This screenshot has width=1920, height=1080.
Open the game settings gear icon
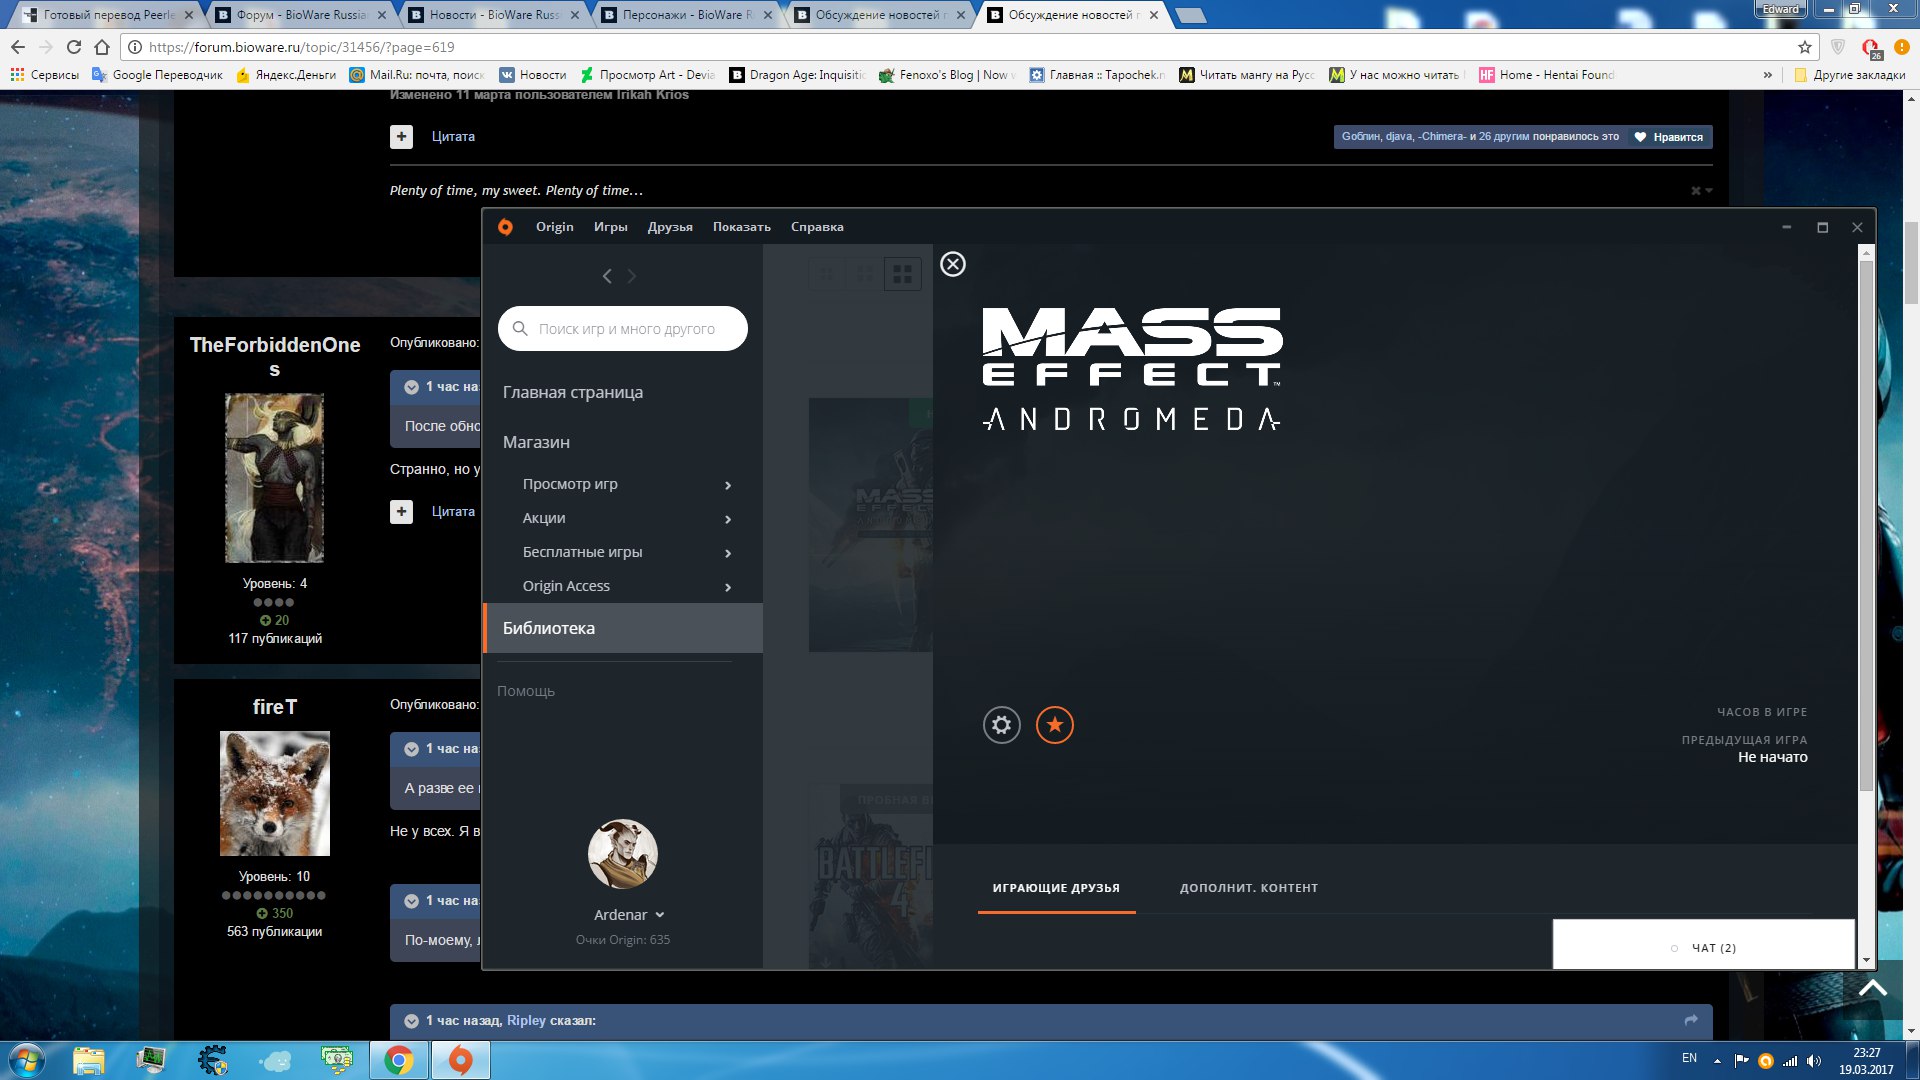(1001, 725)
